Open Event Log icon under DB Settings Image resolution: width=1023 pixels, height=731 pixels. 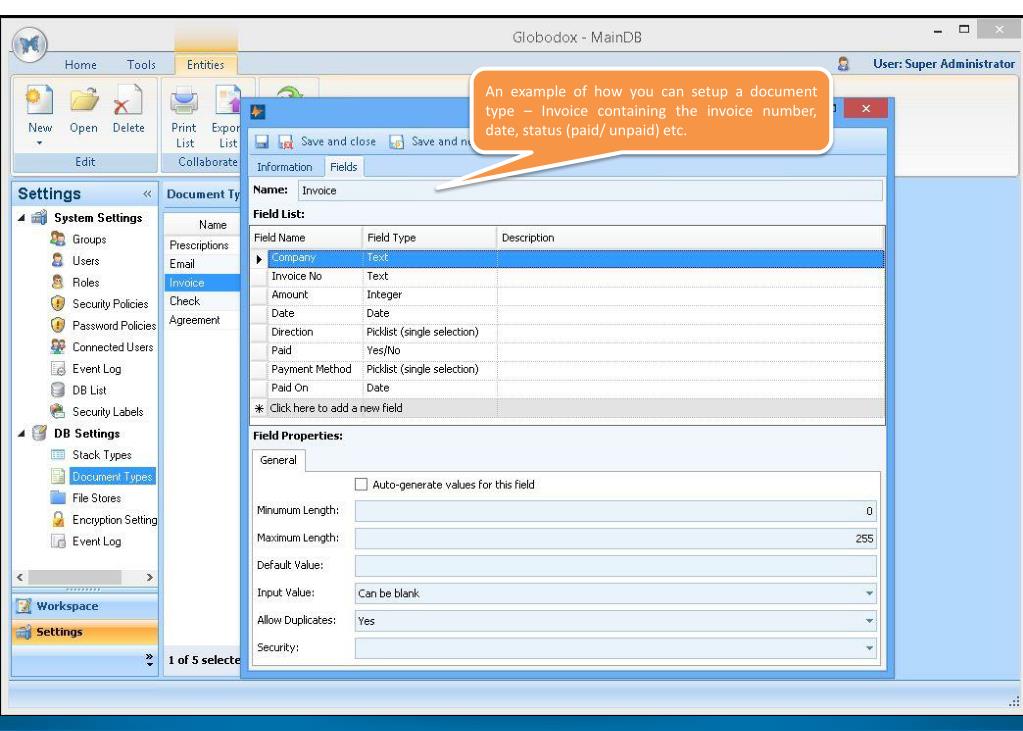(x=58, y=540)
